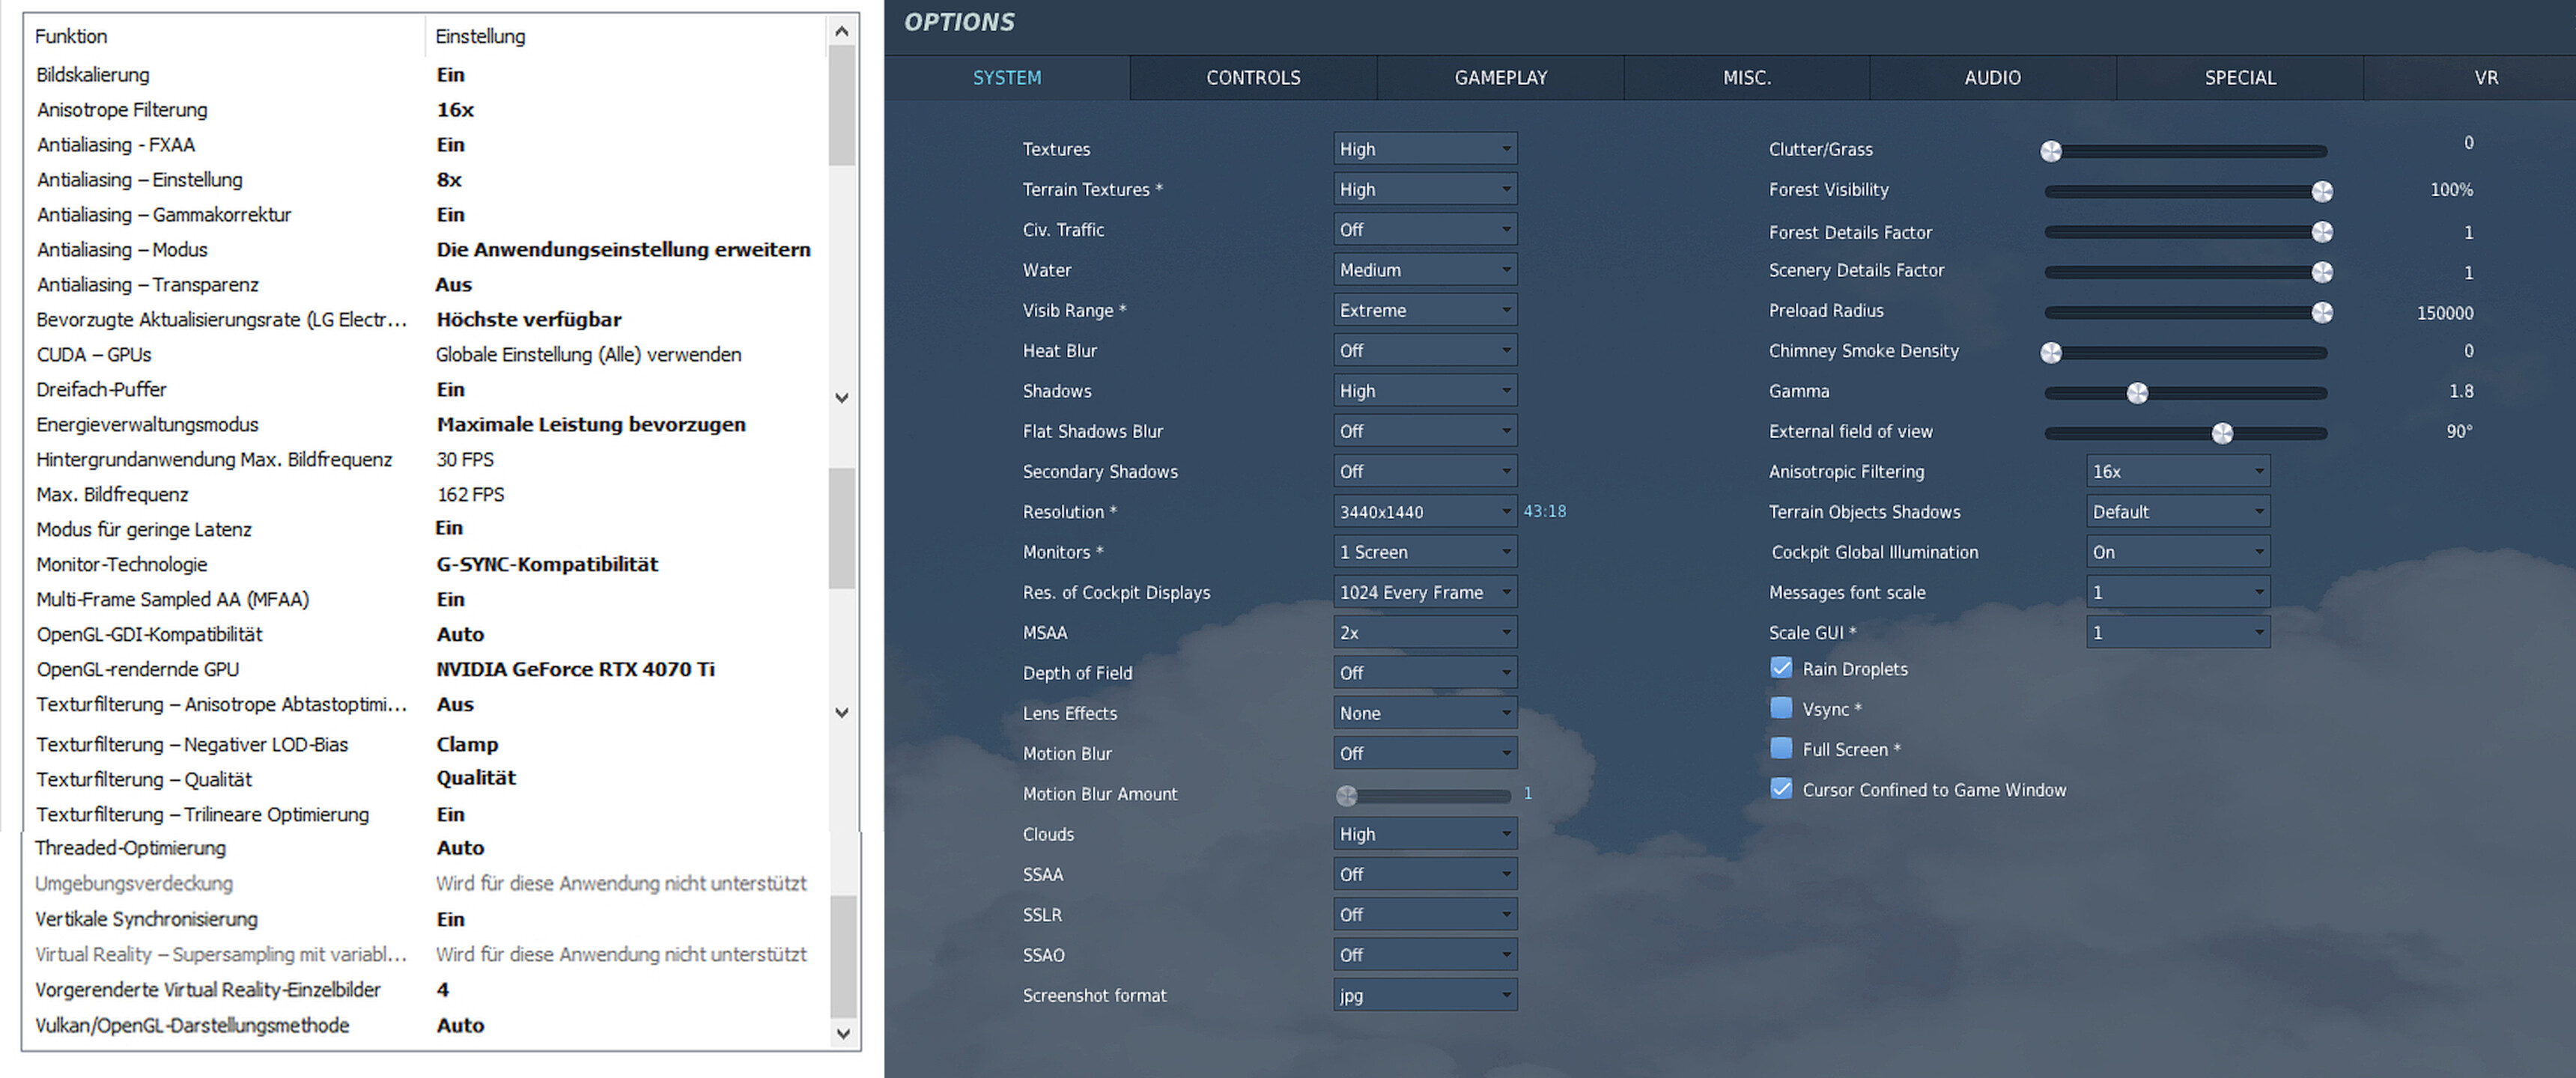Expand the MSAA dropdown set to 2x
This screenshot has width=2576, height=1078.
(1425, 632)
